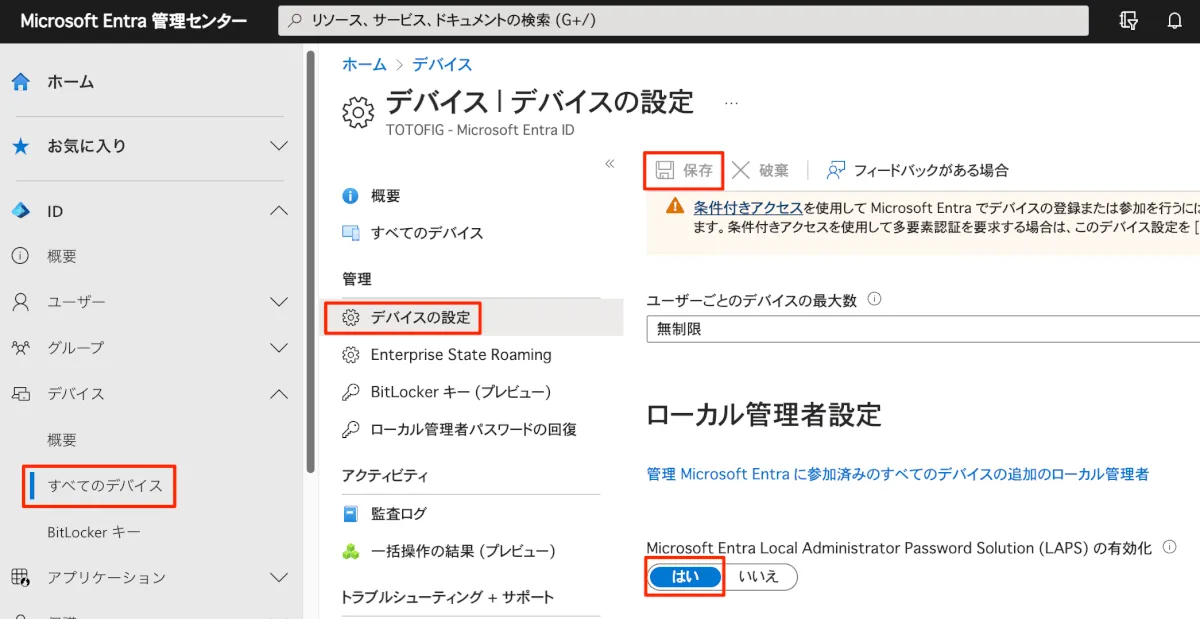Expand the ユーザー section chevron
The height and width of the screenshot is (619, 1200).
tap(279, 302)
